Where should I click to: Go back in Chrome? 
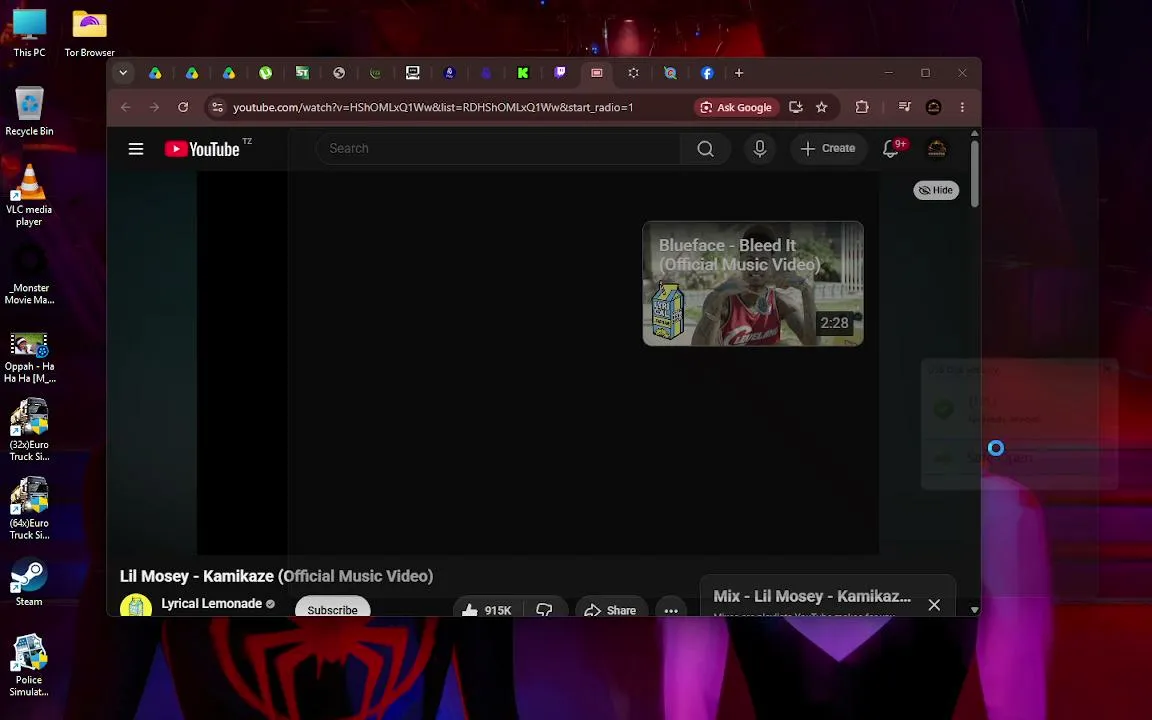(126, 107)
